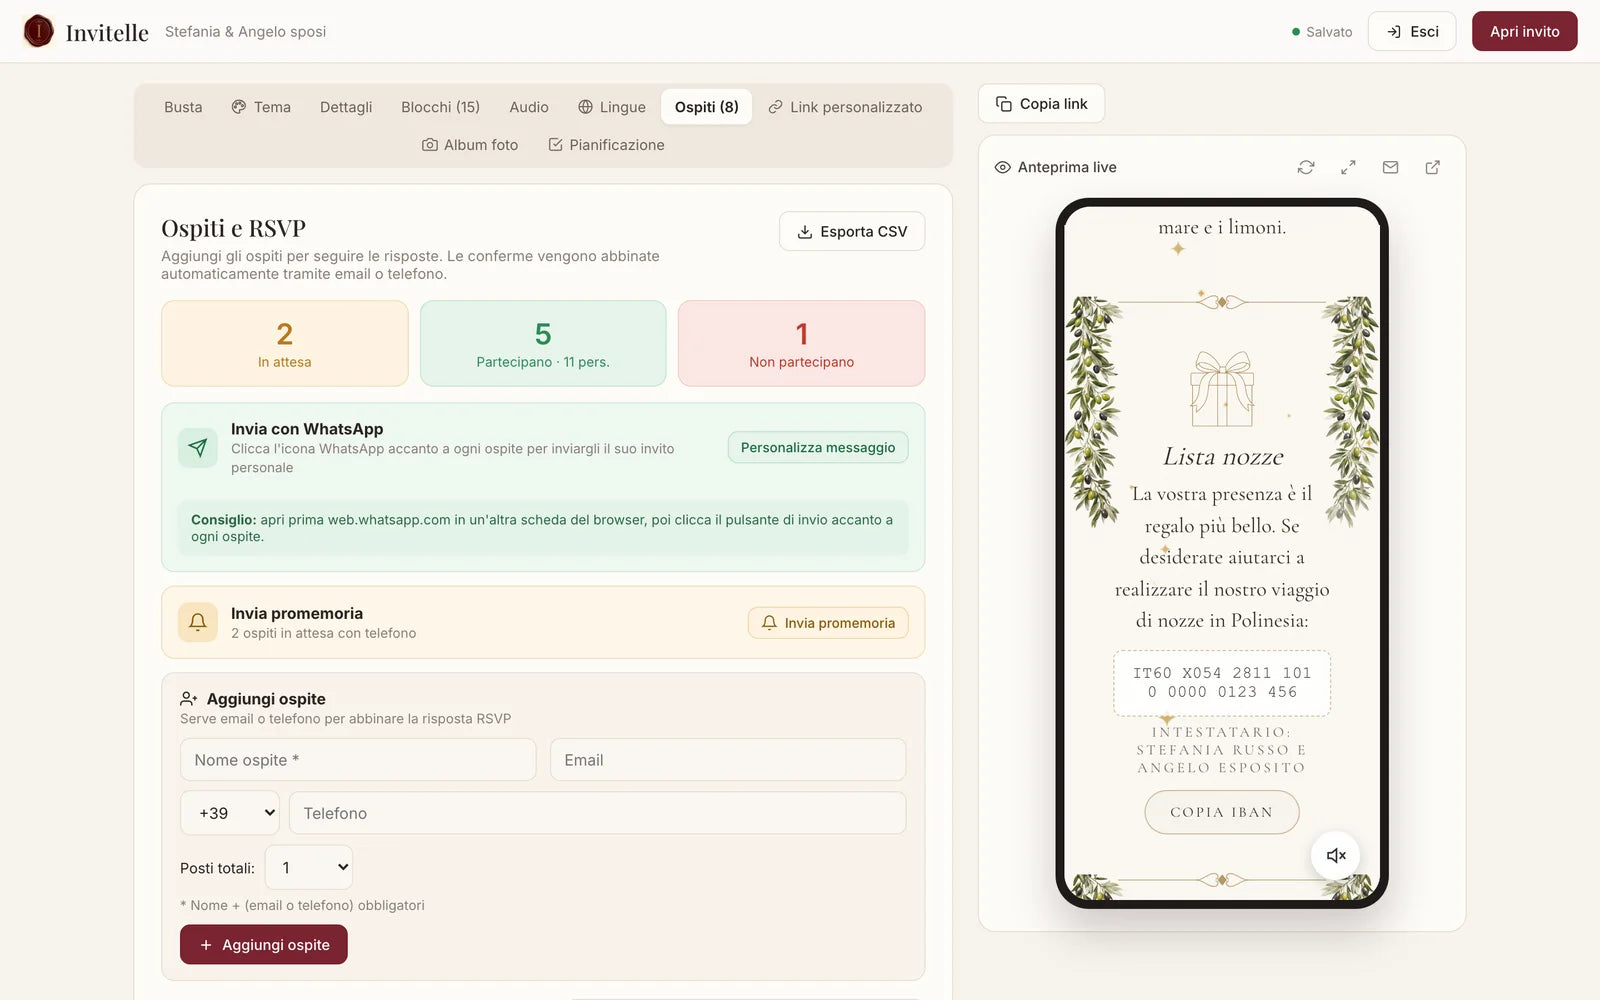Click Personalizza messaggio button
Screen dimensions: 1600x1000
[x=818, y=447]
